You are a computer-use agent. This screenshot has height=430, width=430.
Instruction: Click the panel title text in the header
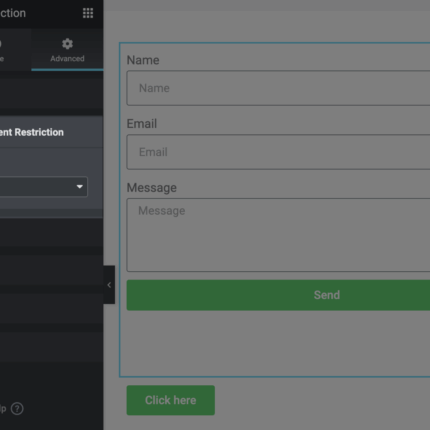[x=13, y=13]
